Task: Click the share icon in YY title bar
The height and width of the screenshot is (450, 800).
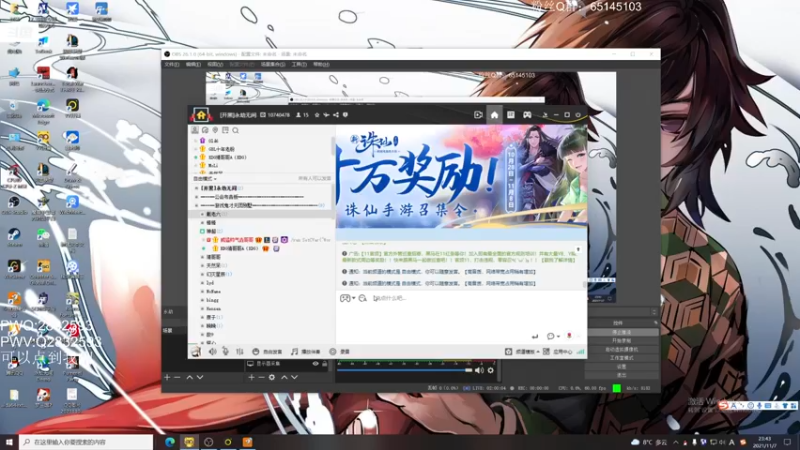Action: (x=336, y=115)
